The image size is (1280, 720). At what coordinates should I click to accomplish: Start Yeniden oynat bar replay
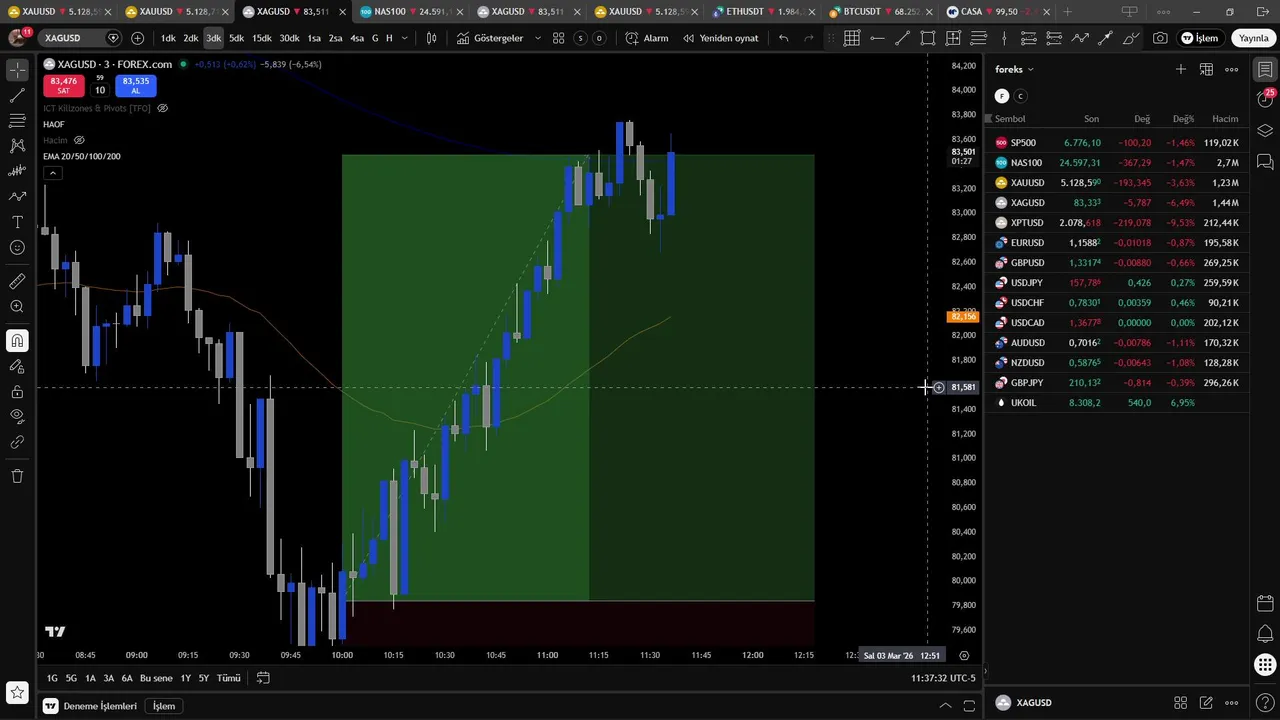720,38
